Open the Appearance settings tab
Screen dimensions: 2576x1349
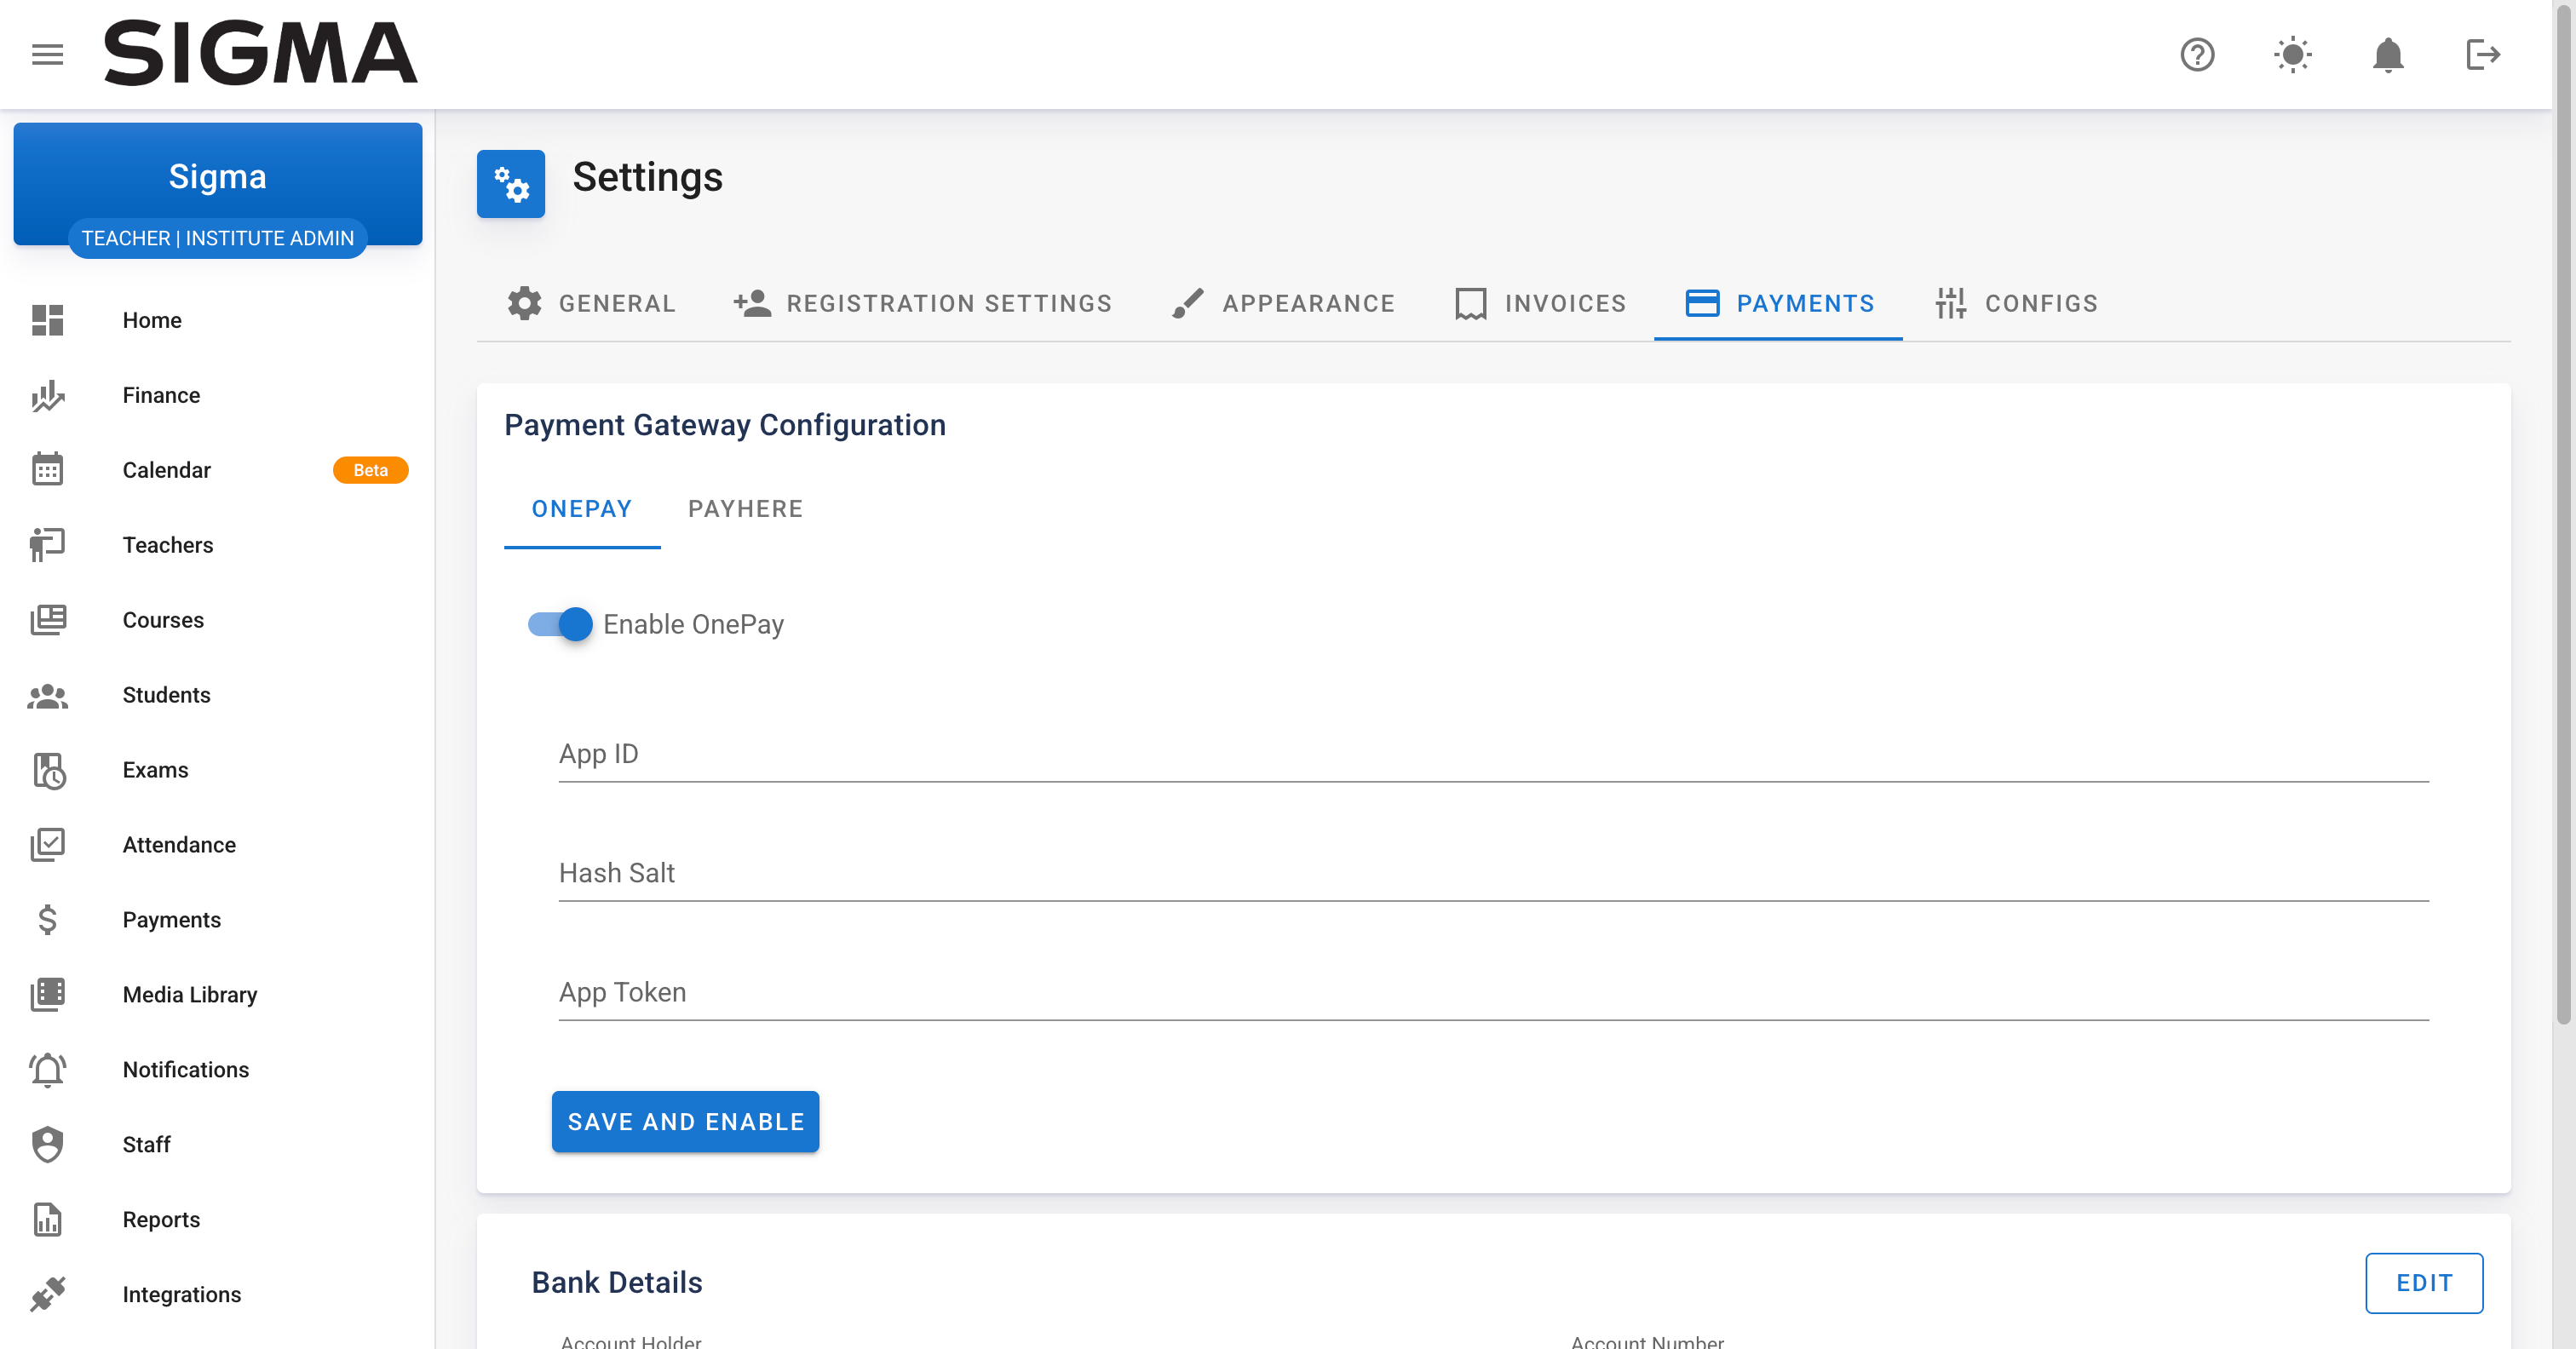coord(1283,303)
